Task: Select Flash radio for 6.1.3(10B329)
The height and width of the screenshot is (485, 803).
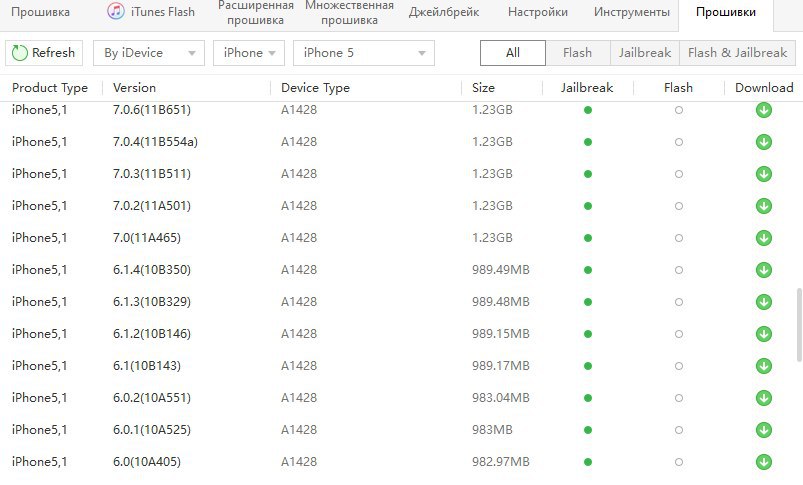Action: [679, 302]
